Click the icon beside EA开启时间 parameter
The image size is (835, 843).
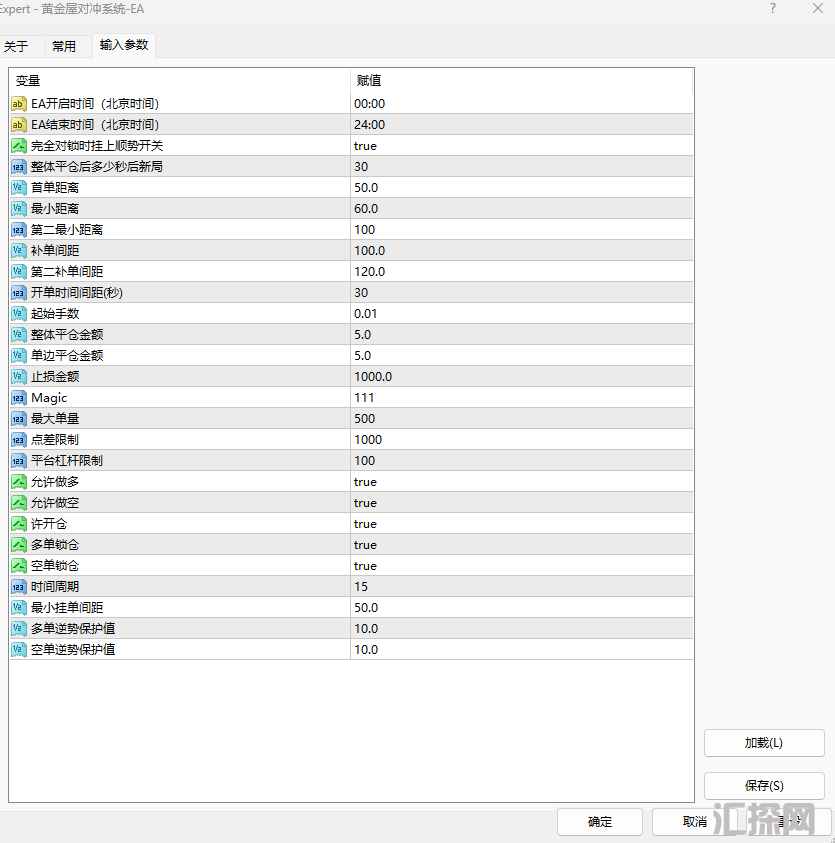click(x=19, y=104)
